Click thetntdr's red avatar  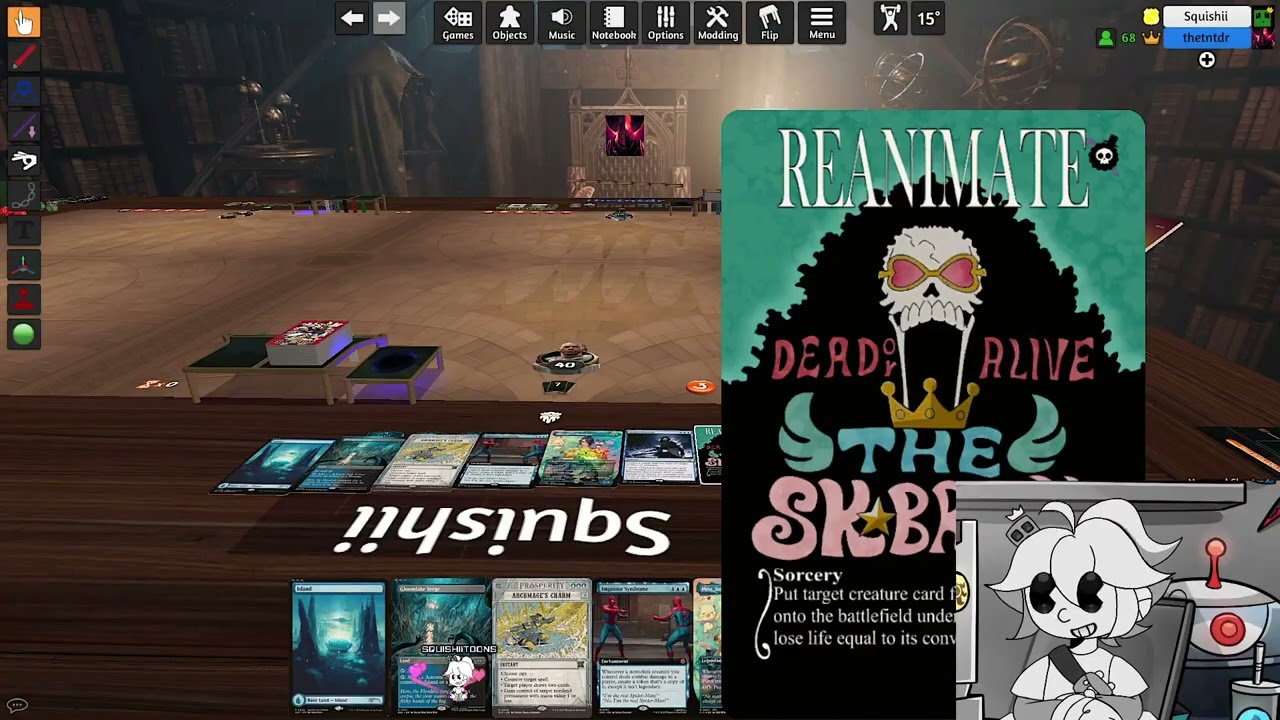click(x=1261, y=38)
